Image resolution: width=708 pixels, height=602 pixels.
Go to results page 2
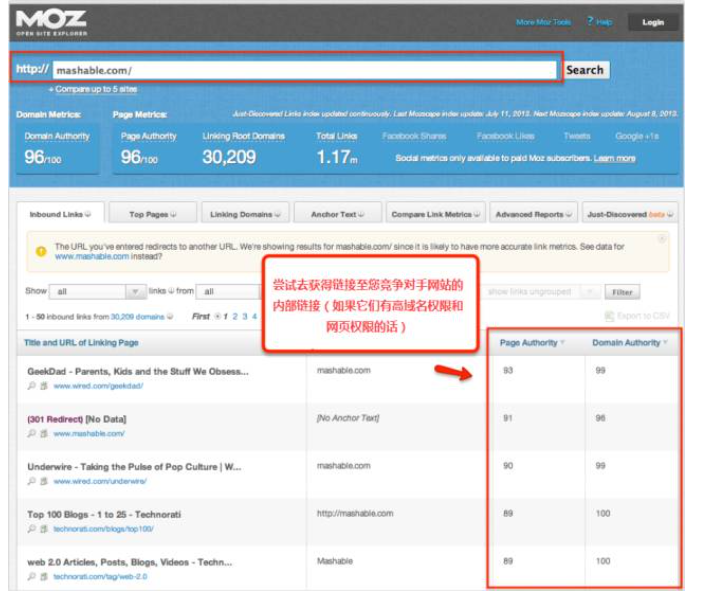(235, 317)
